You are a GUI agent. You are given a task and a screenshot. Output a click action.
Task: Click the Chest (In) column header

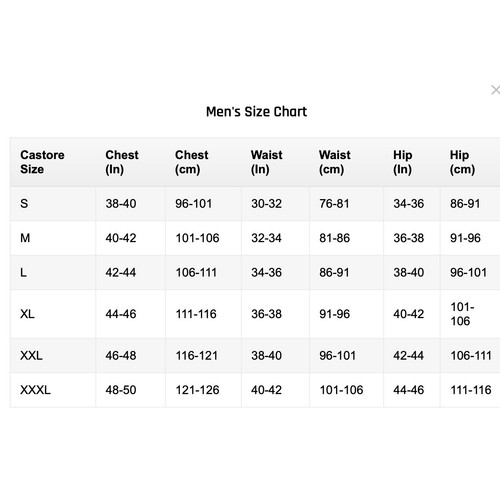click(x=122, y=162)
